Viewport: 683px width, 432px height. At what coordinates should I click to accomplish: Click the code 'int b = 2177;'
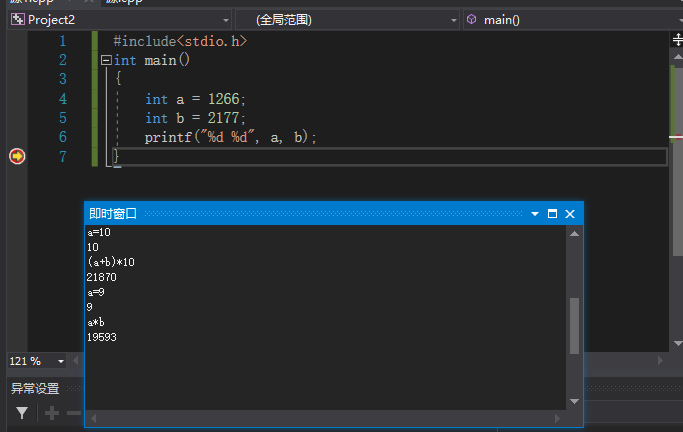(x=195, y=118)
